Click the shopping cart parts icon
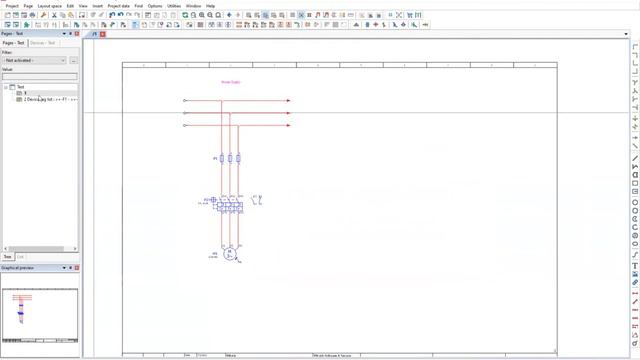640x360 pixels. click(409, 15)
